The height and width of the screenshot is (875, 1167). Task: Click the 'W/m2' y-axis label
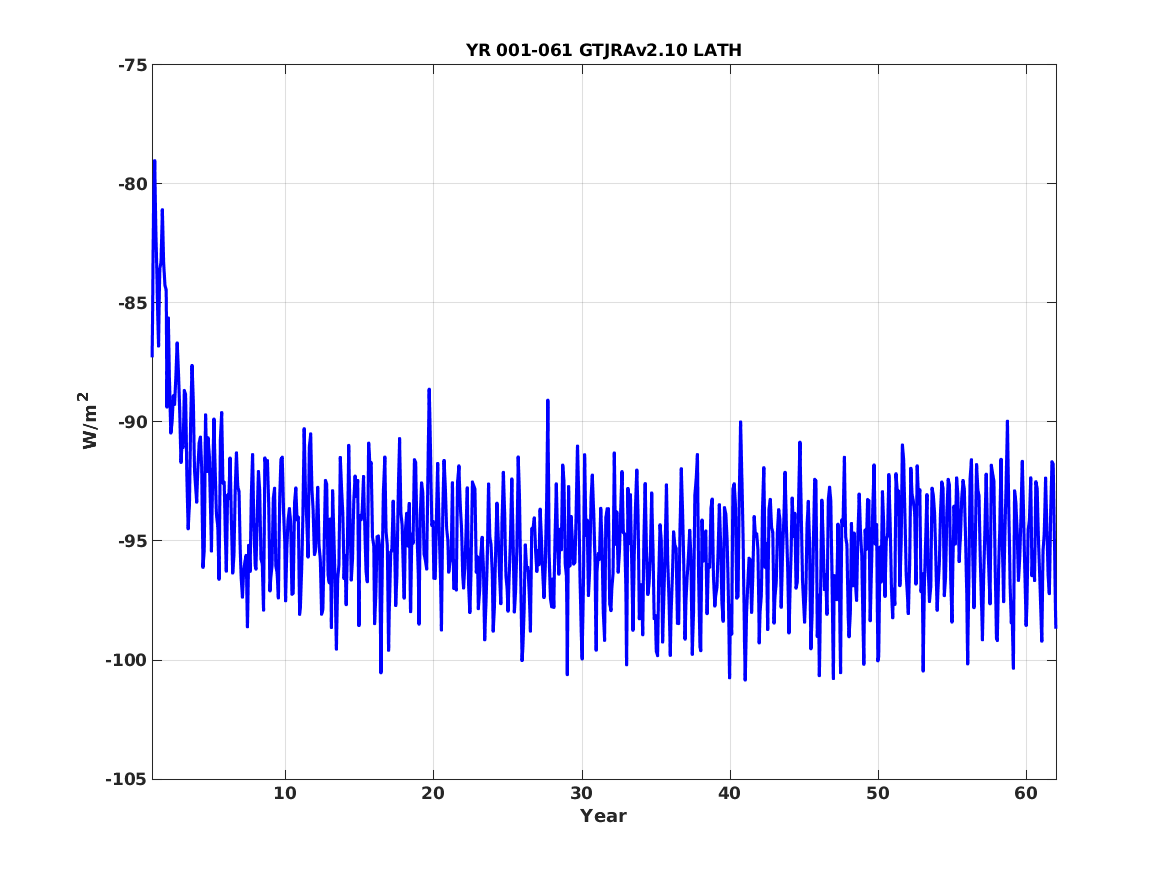[88, 421]
